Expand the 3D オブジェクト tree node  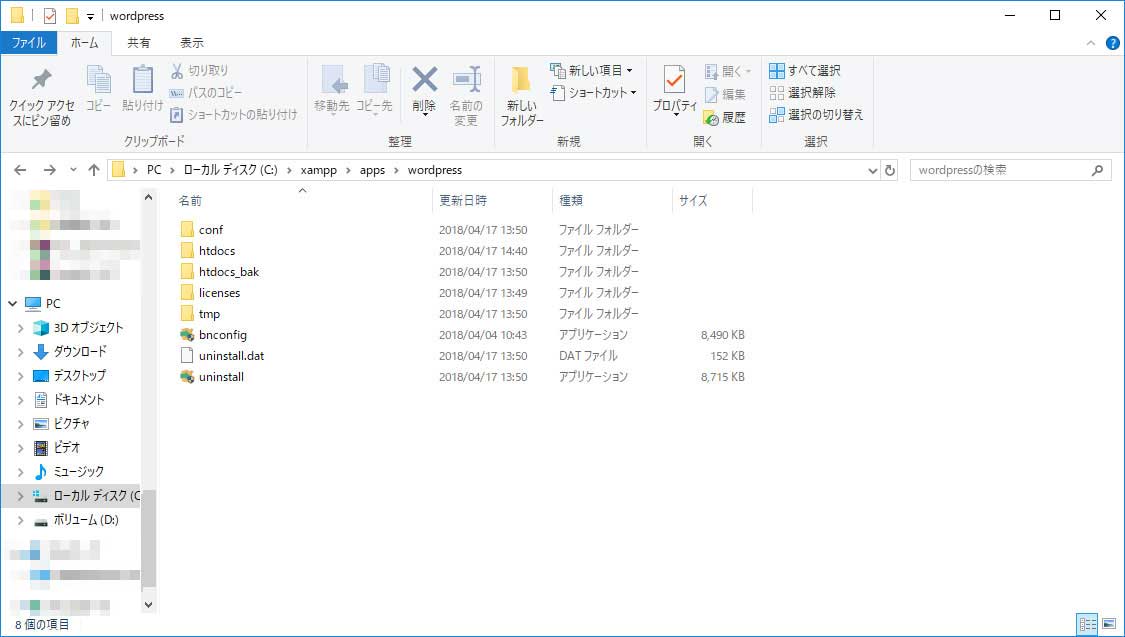coord(20,328)
